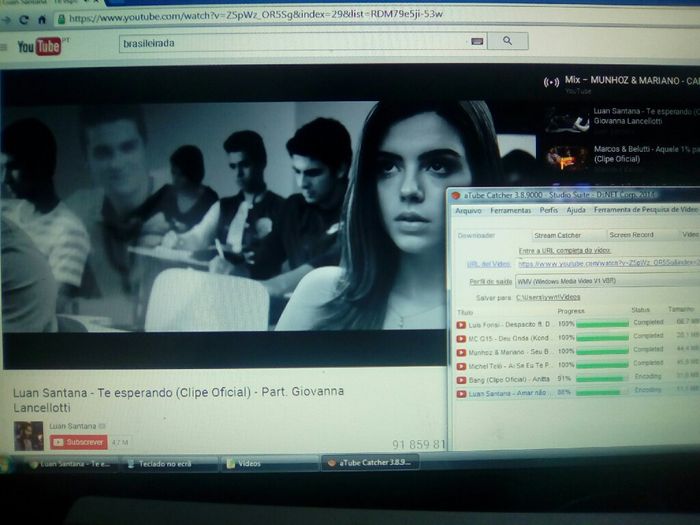This screenshot has width=700, height=525.
Task: Open the C:\Users save folder path link
Action: (x=548, y=297)
